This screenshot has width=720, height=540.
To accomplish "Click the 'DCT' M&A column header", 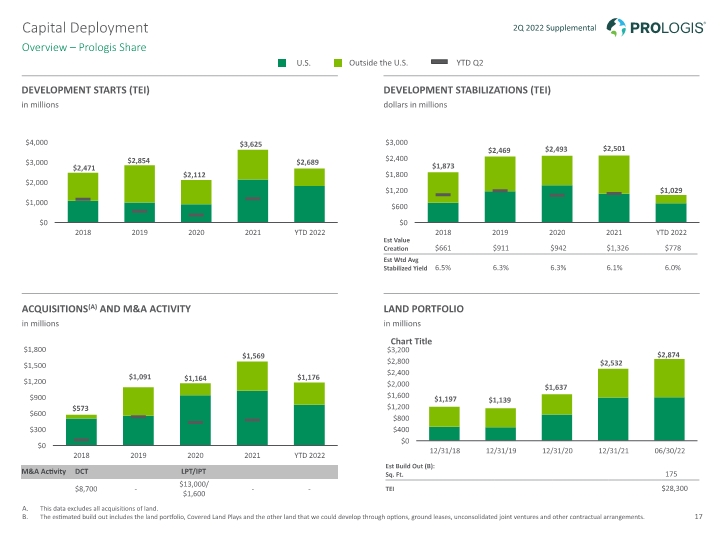I will tap(81, 472).
